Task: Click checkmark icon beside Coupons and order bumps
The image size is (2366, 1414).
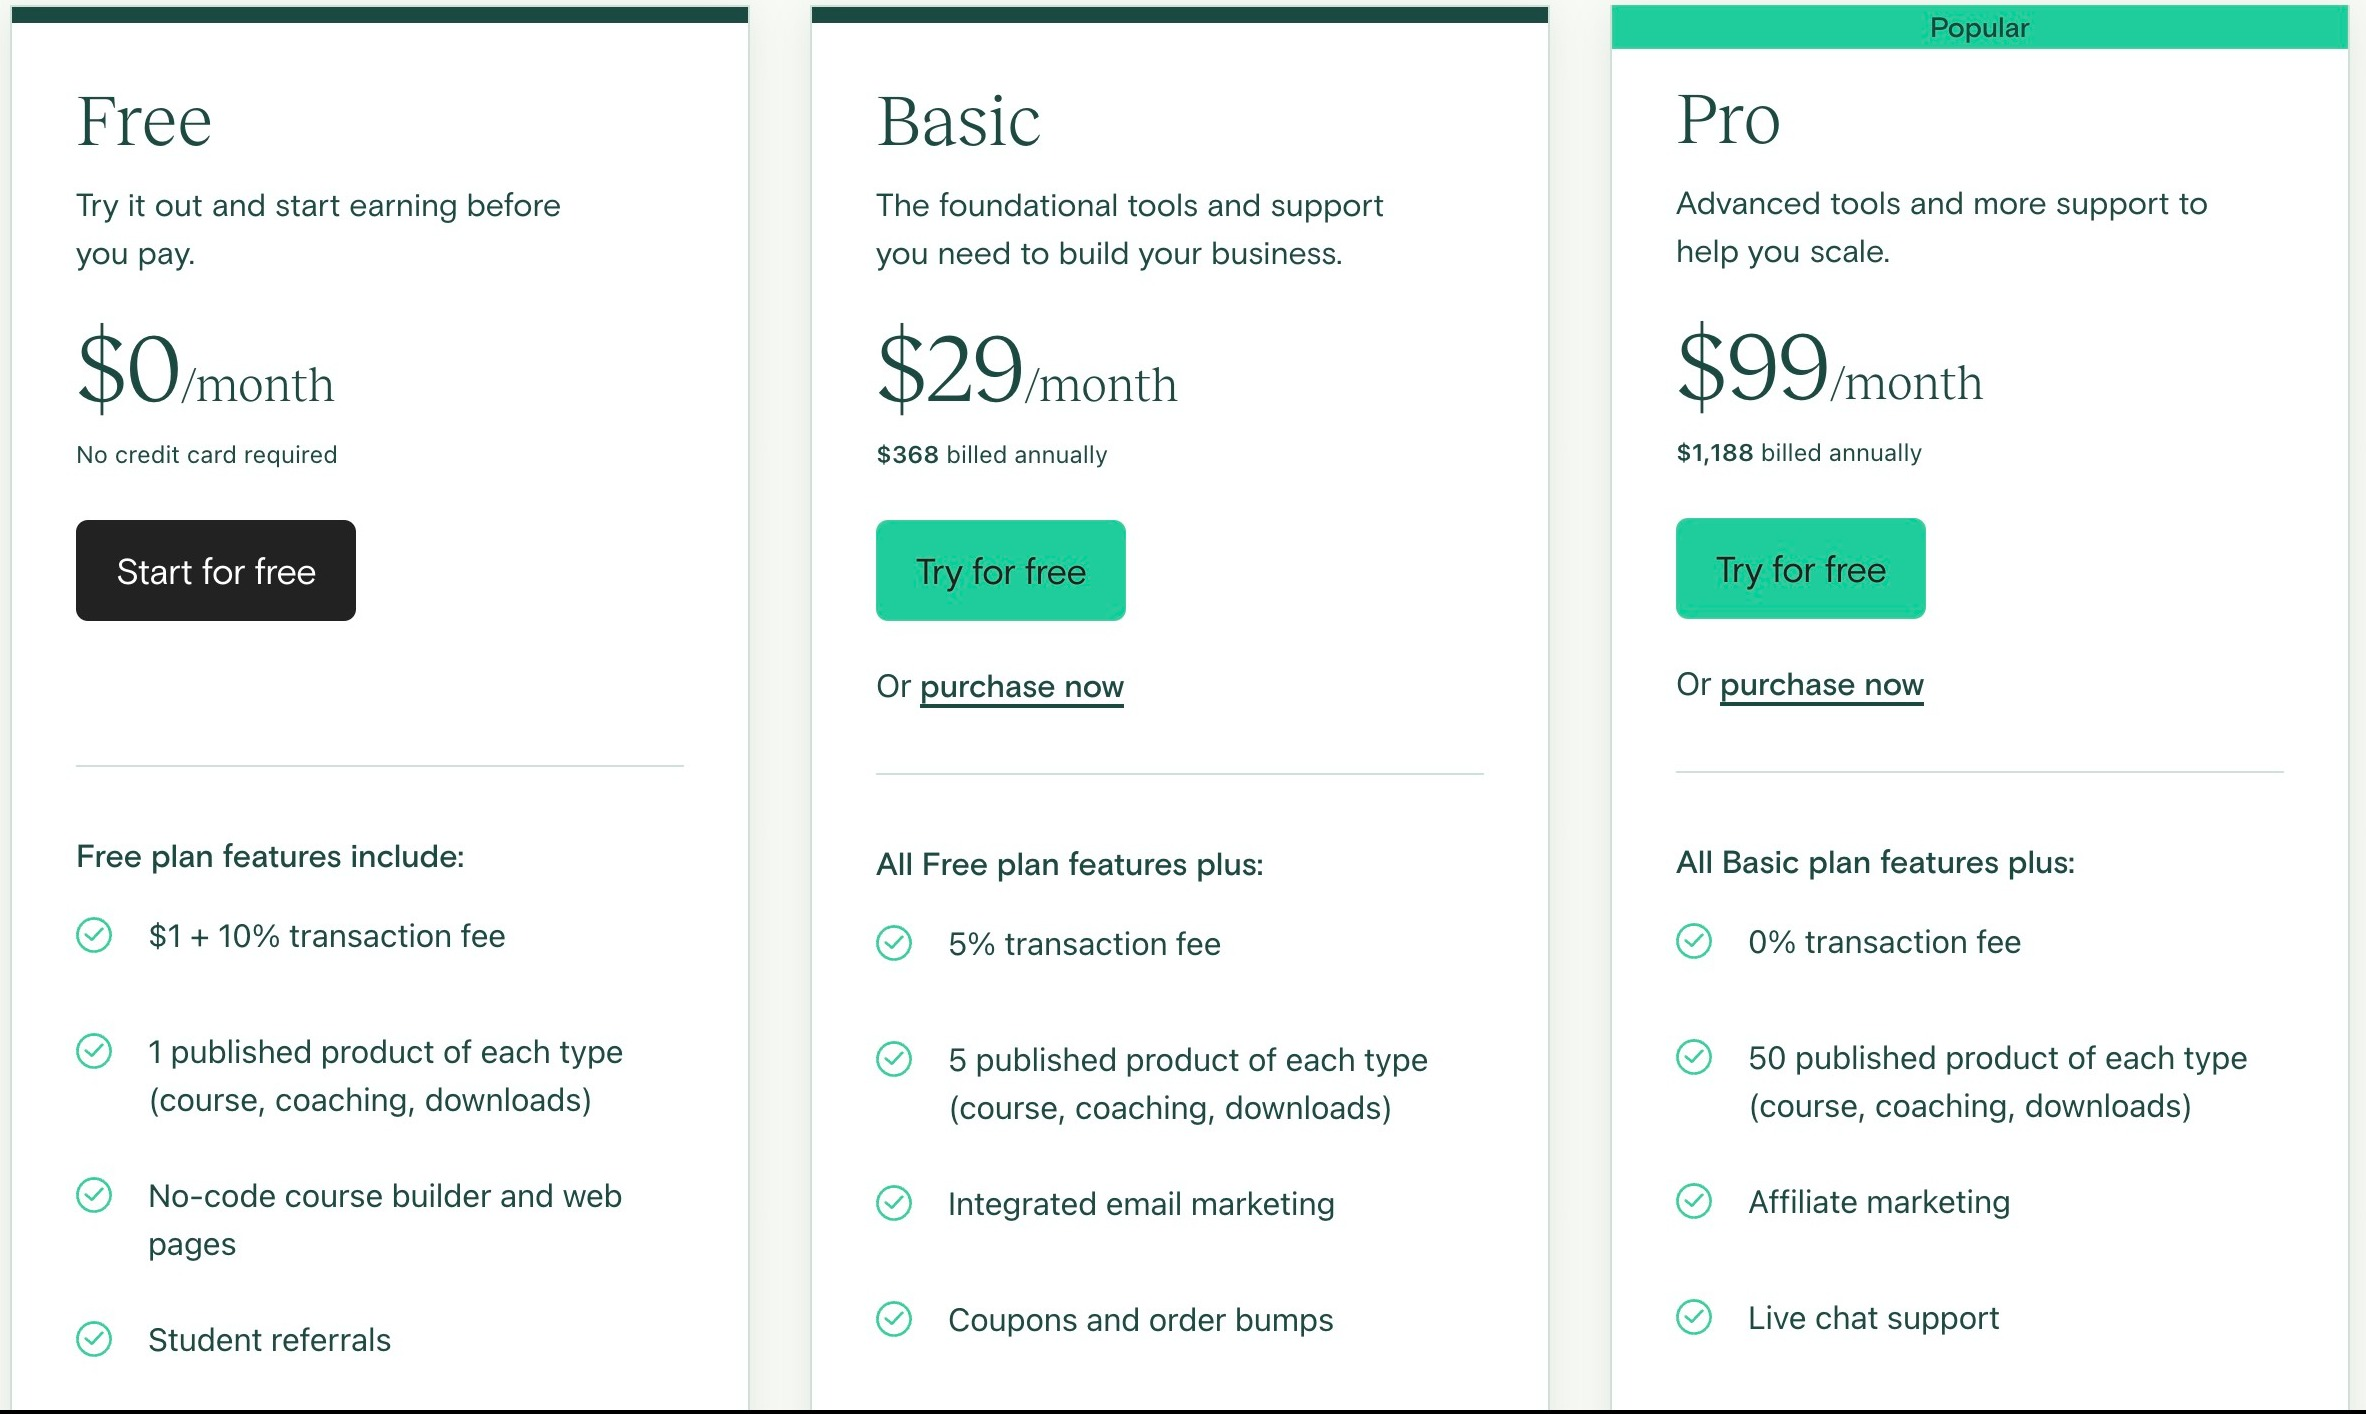Action: coord(894,1319)
